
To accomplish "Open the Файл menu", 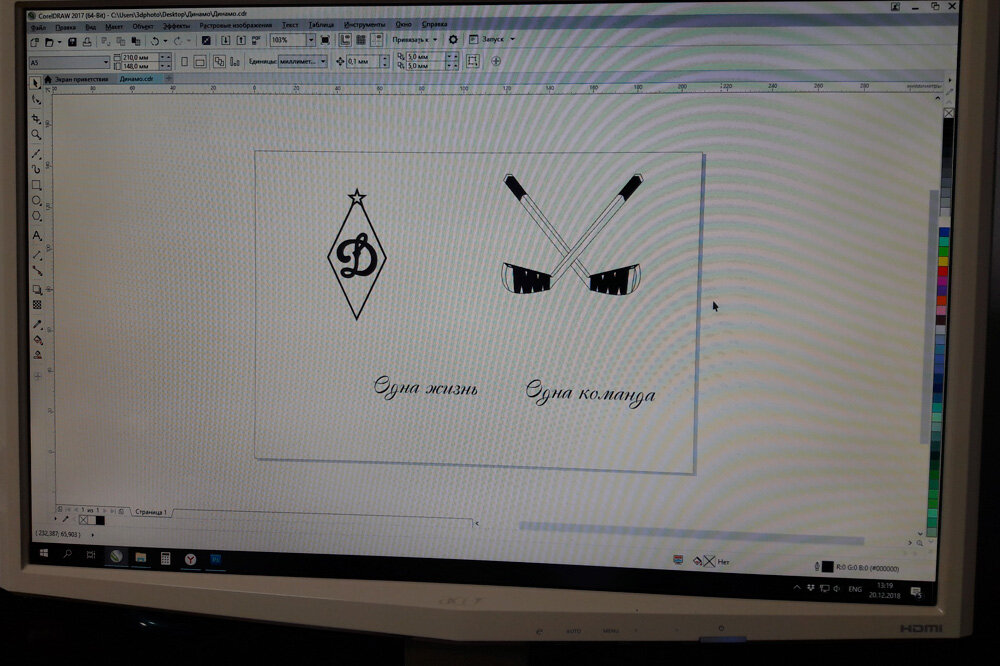I will pyautogui.click(x=38, y=27).
